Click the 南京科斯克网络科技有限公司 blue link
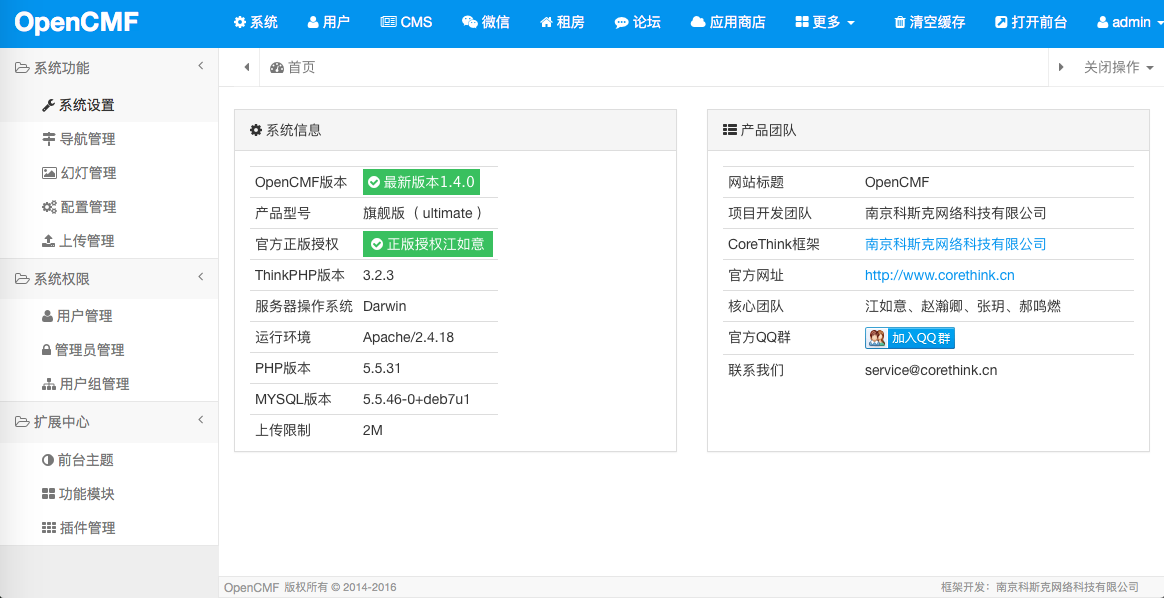Viewport: 1164px width, 598px height. pos(955,244)
